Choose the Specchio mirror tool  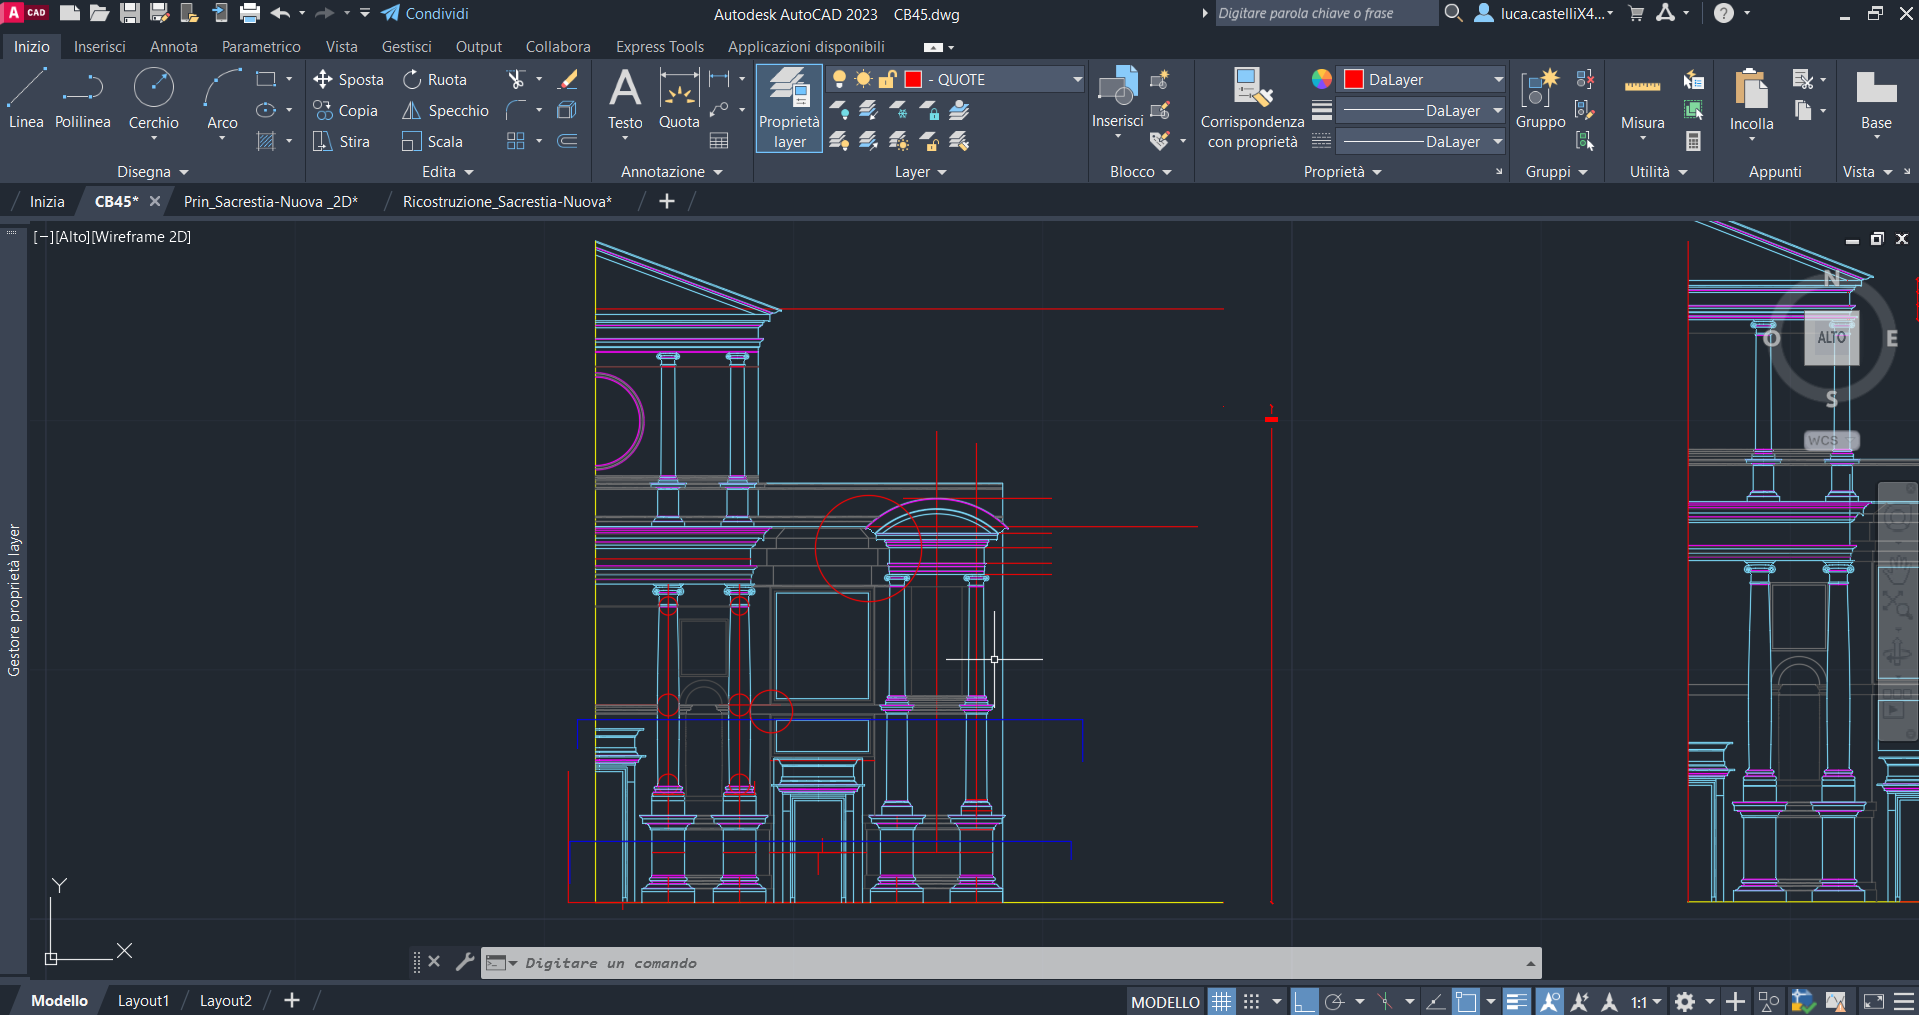pyautogui.click(x=446, y=111)
